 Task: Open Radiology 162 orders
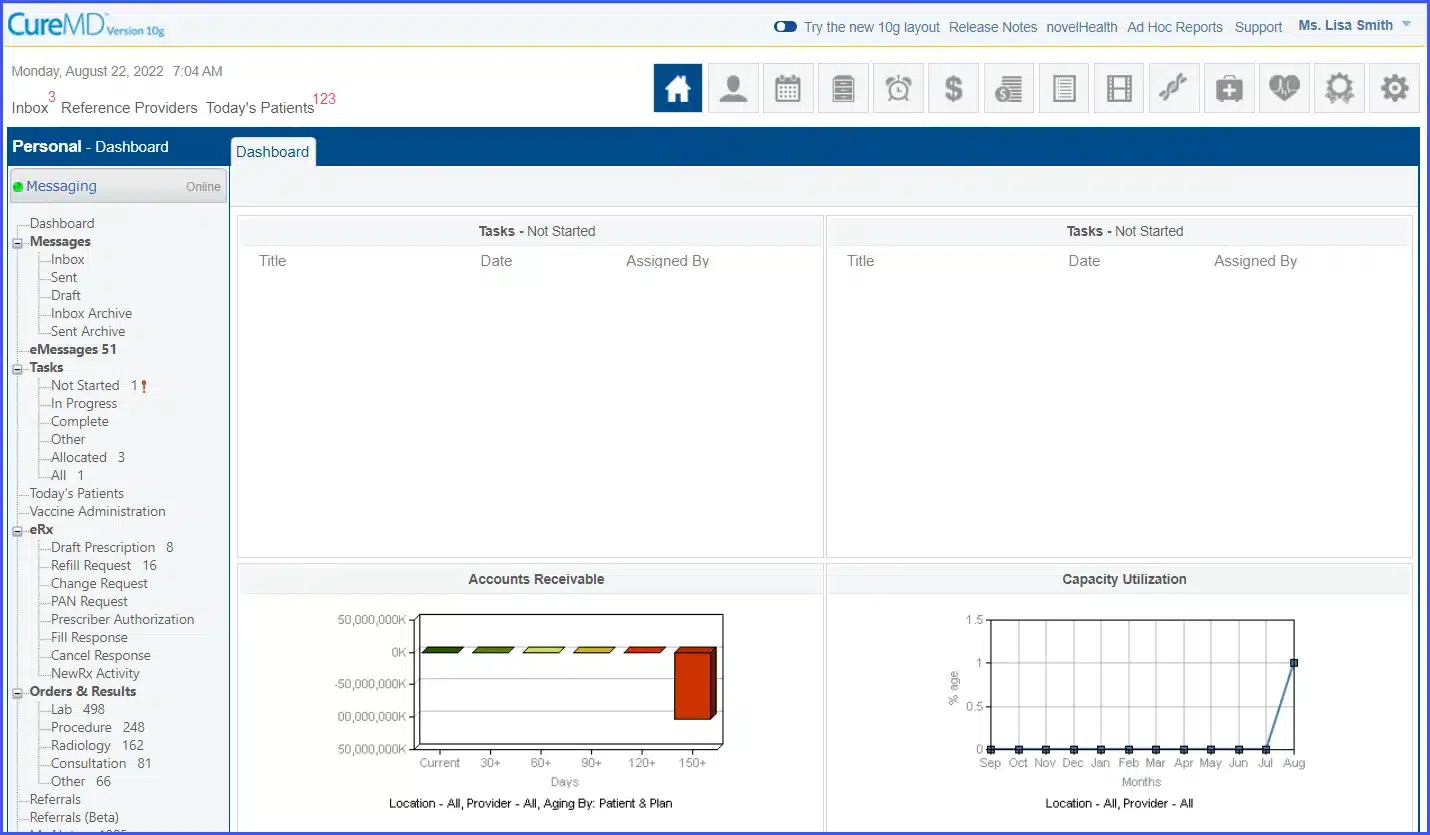click(x=98, y=746)
